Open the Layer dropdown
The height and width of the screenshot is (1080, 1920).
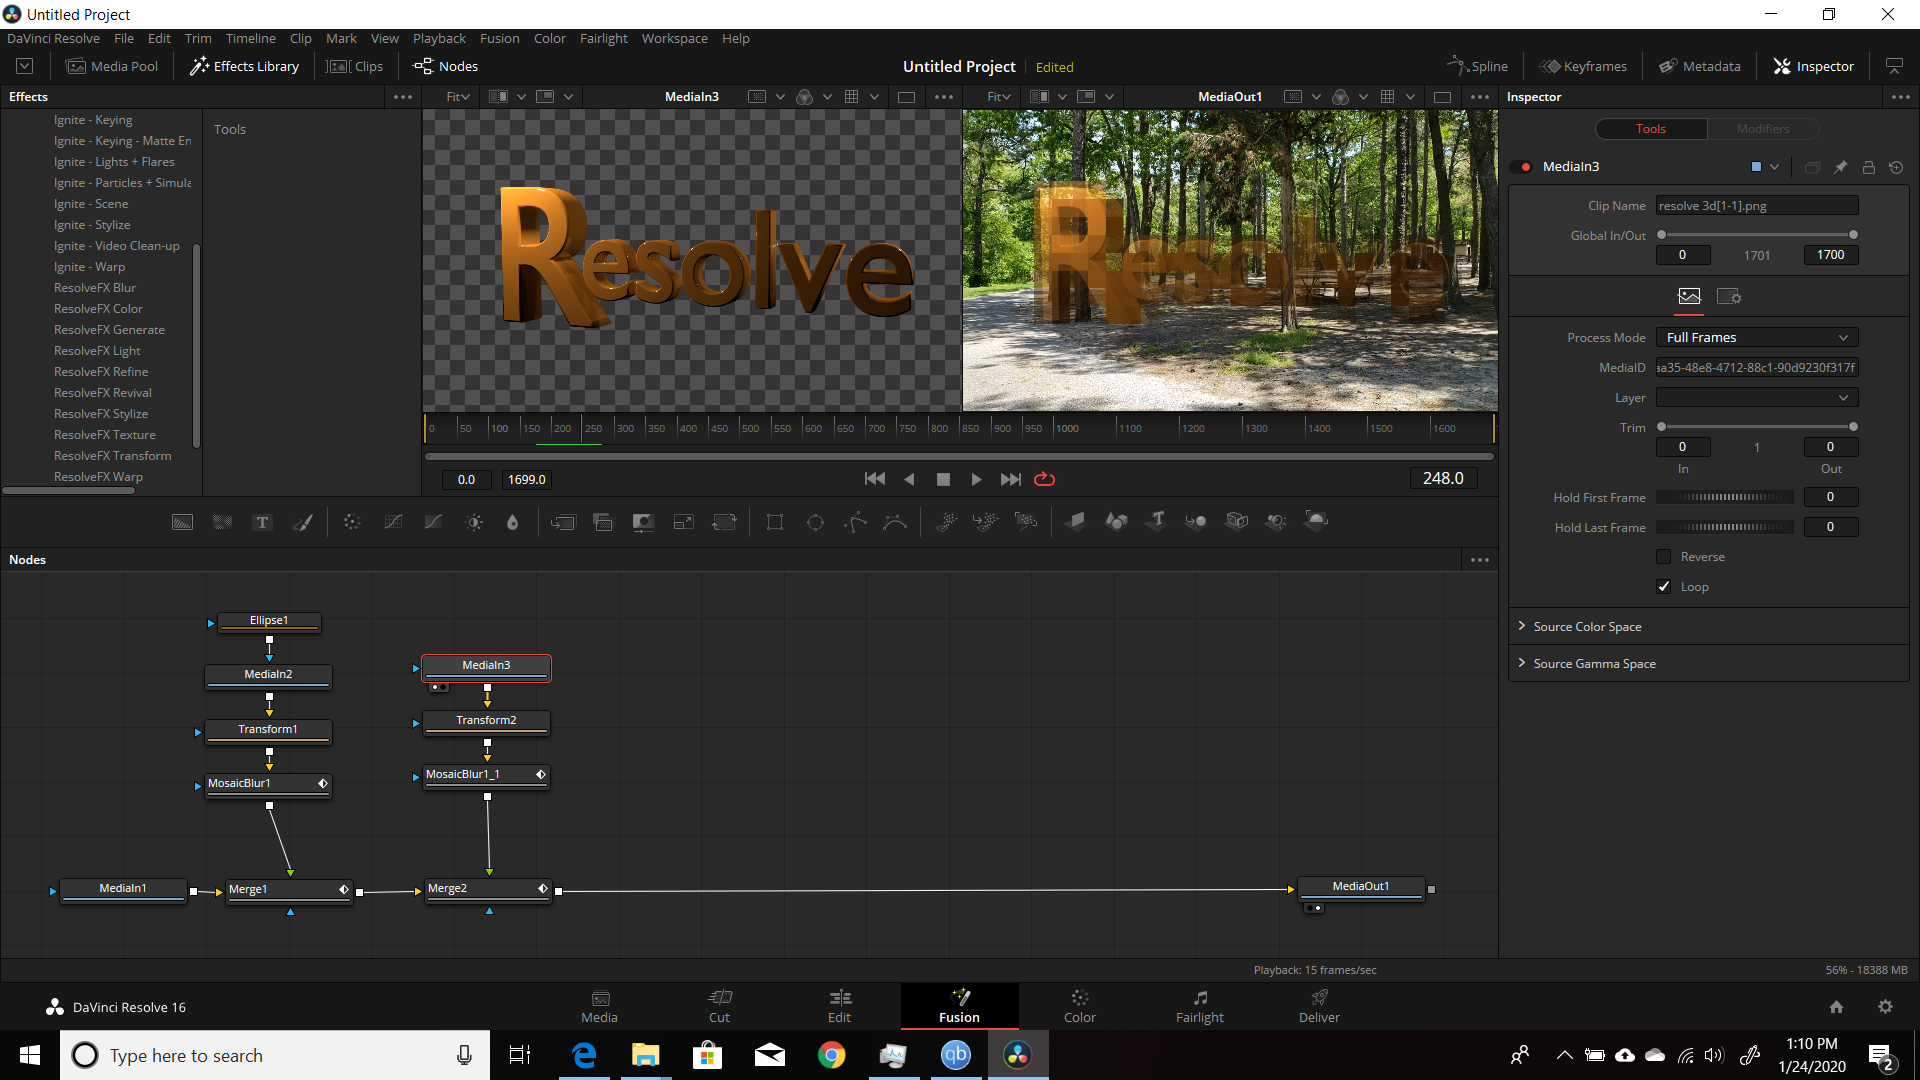pos(1757,398)
